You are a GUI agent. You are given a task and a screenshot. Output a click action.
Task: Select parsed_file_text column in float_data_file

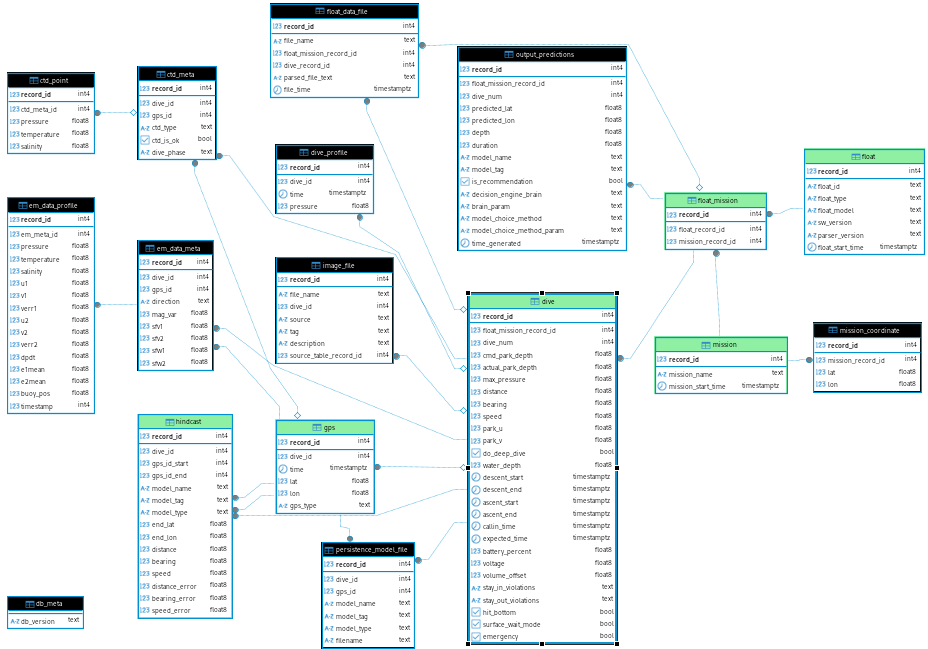tap(344, 78)
